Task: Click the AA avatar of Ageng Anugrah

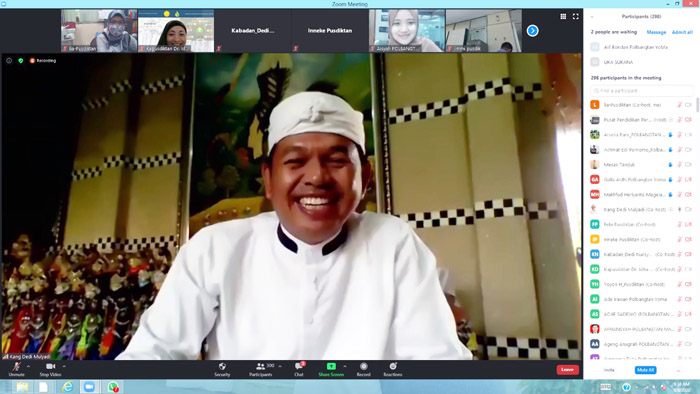Action: tap(595, 344)
